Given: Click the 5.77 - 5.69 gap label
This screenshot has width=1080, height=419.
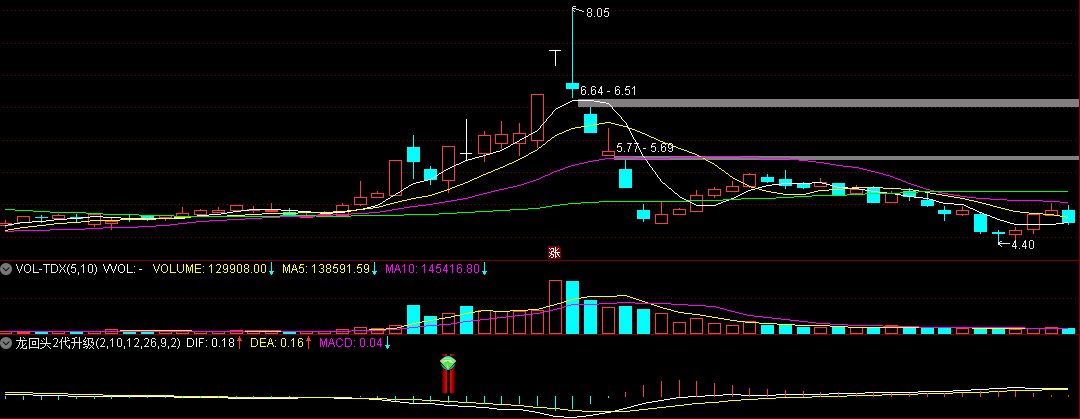Looking at the screenshot, I should (645, 147).
